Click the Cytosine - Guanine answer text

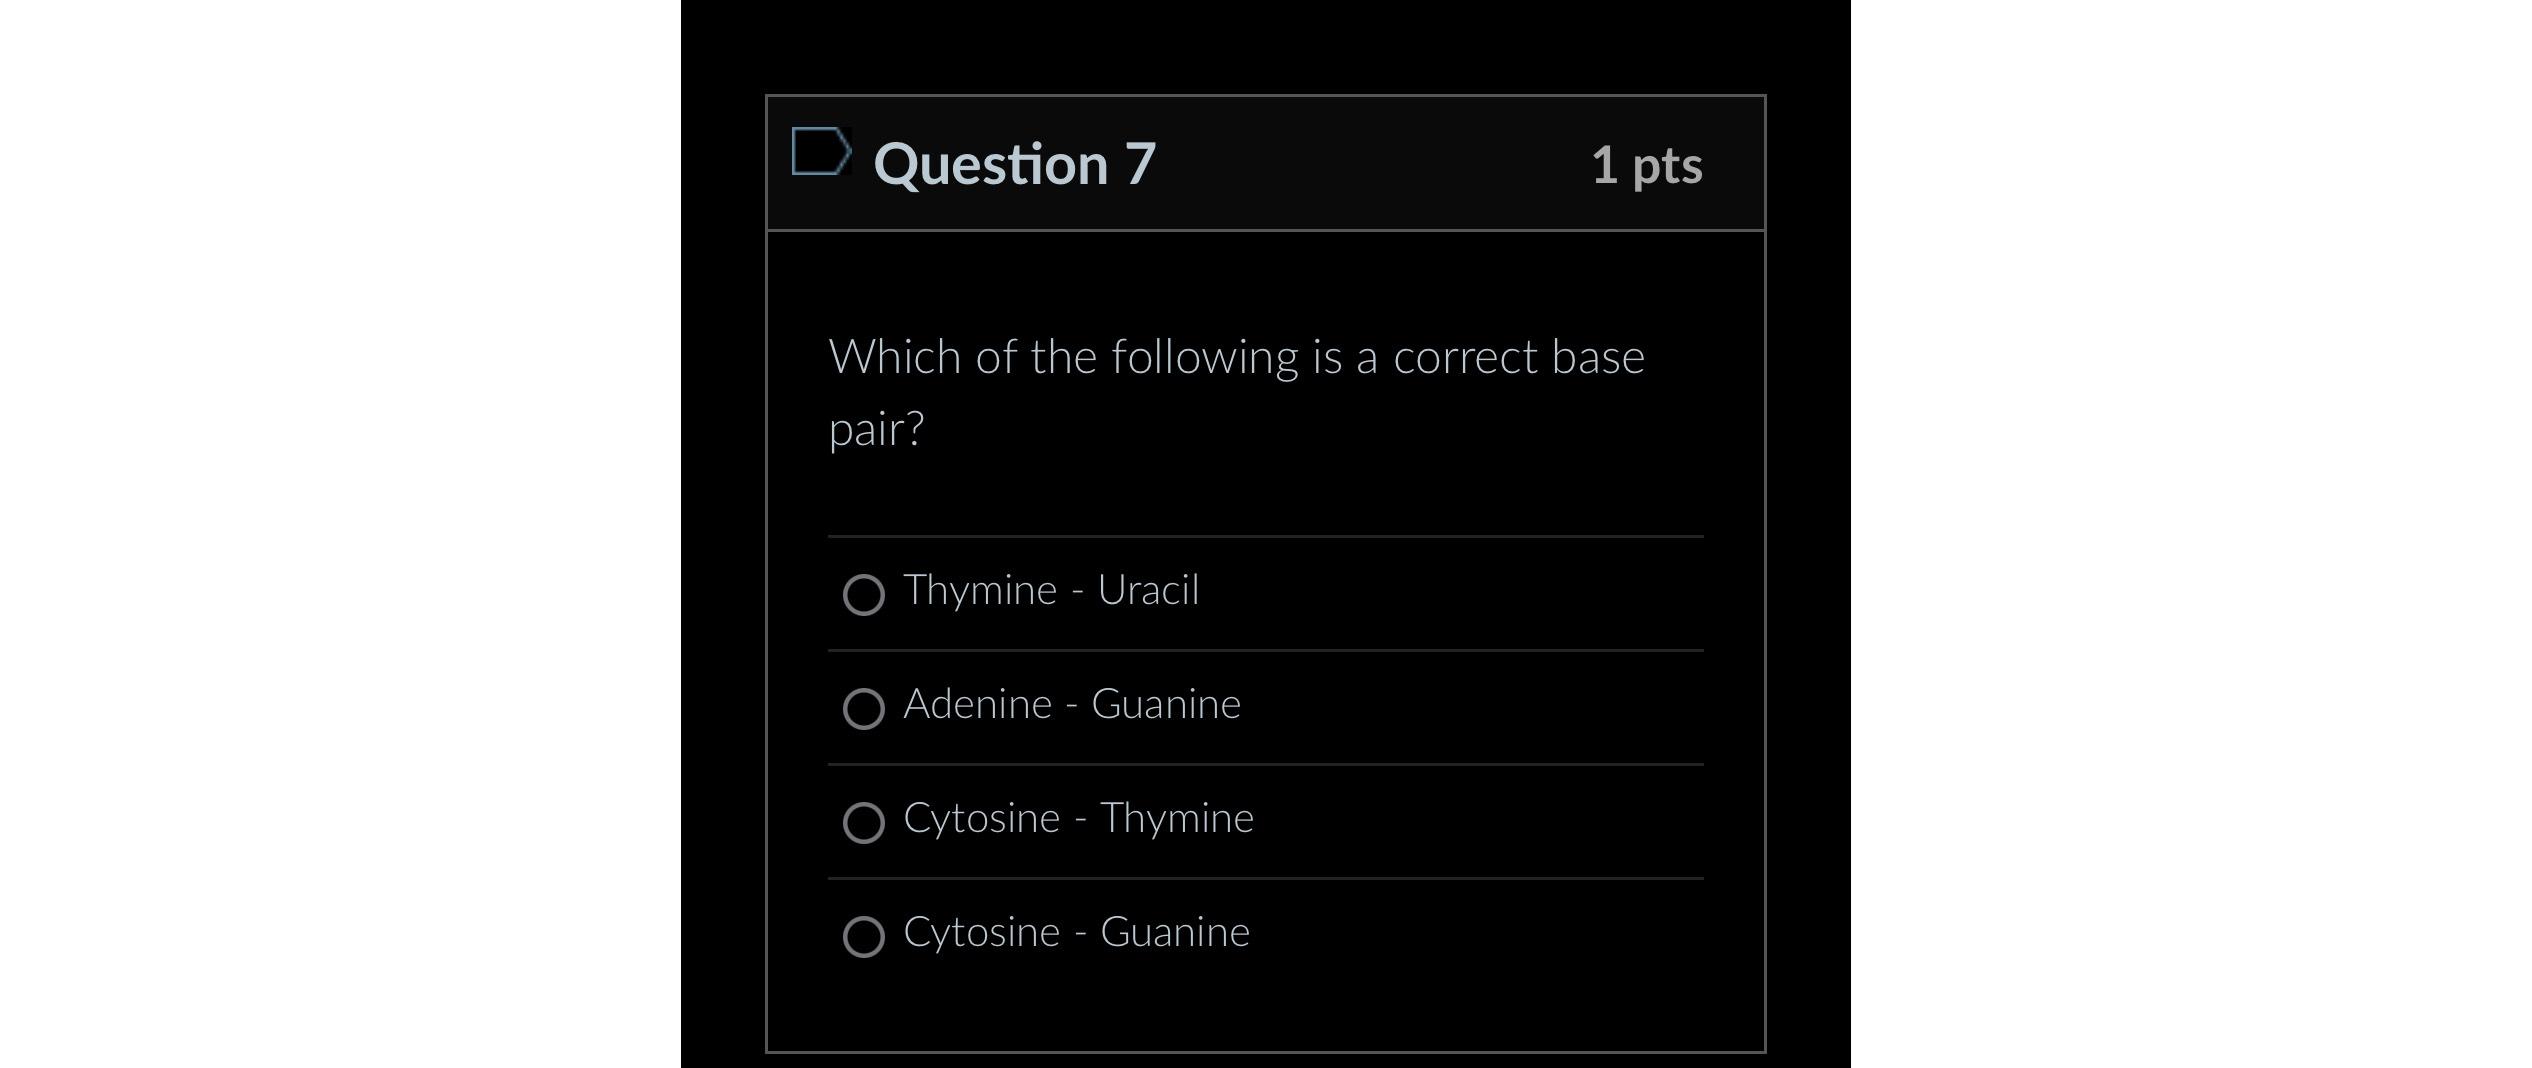tap(1076, 932)
